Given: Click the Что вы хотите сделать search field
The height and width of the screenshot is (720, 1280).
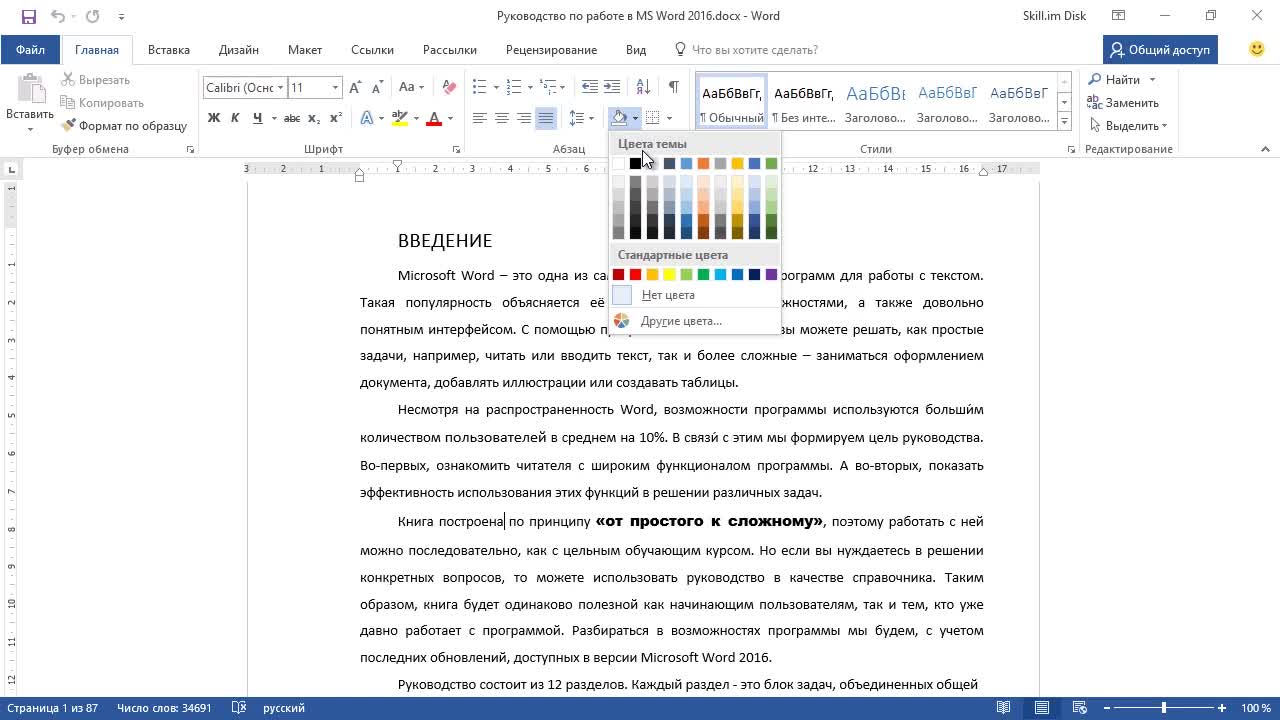Looking at the screenshot, I should pos(755,50).
